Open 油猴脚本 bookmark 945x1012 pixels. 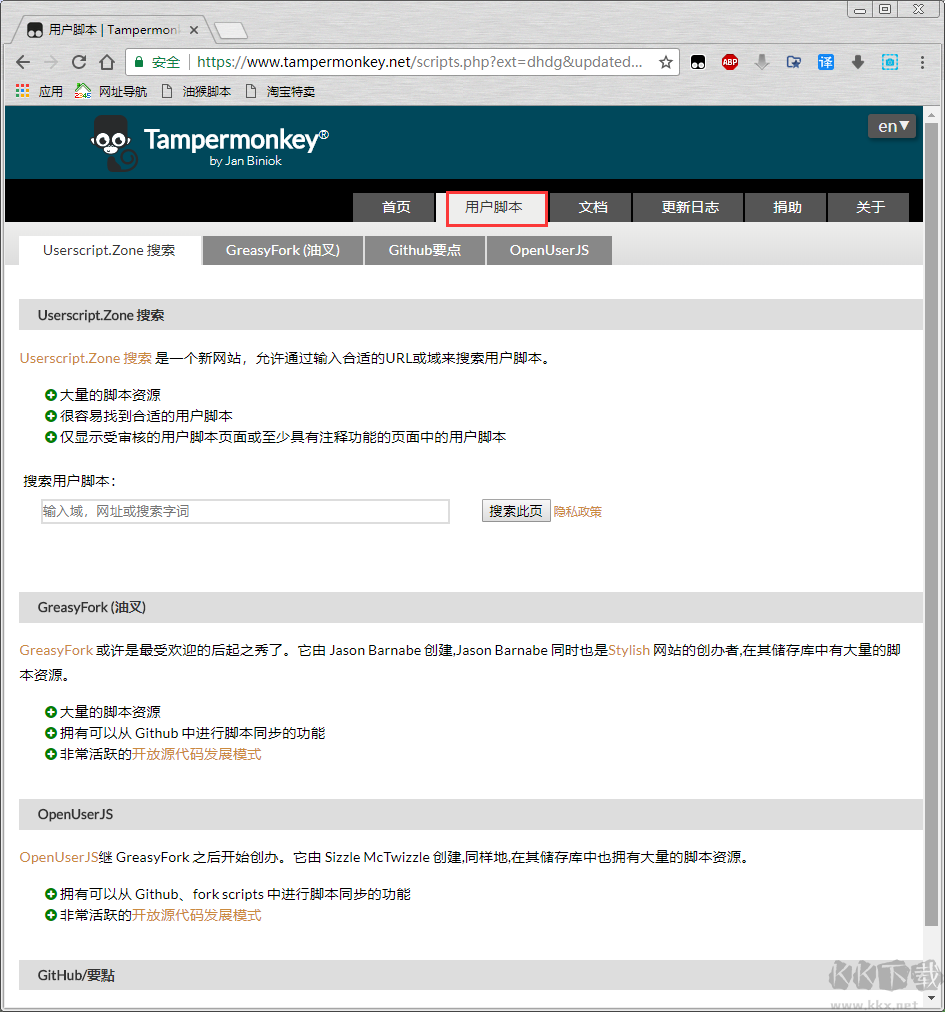coord(196,92)
